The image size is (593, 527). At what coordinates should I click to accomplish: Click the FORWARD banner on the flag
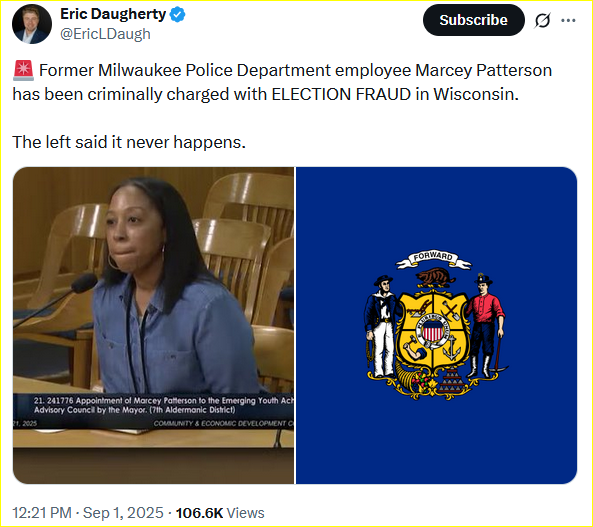tap(433, 259)
